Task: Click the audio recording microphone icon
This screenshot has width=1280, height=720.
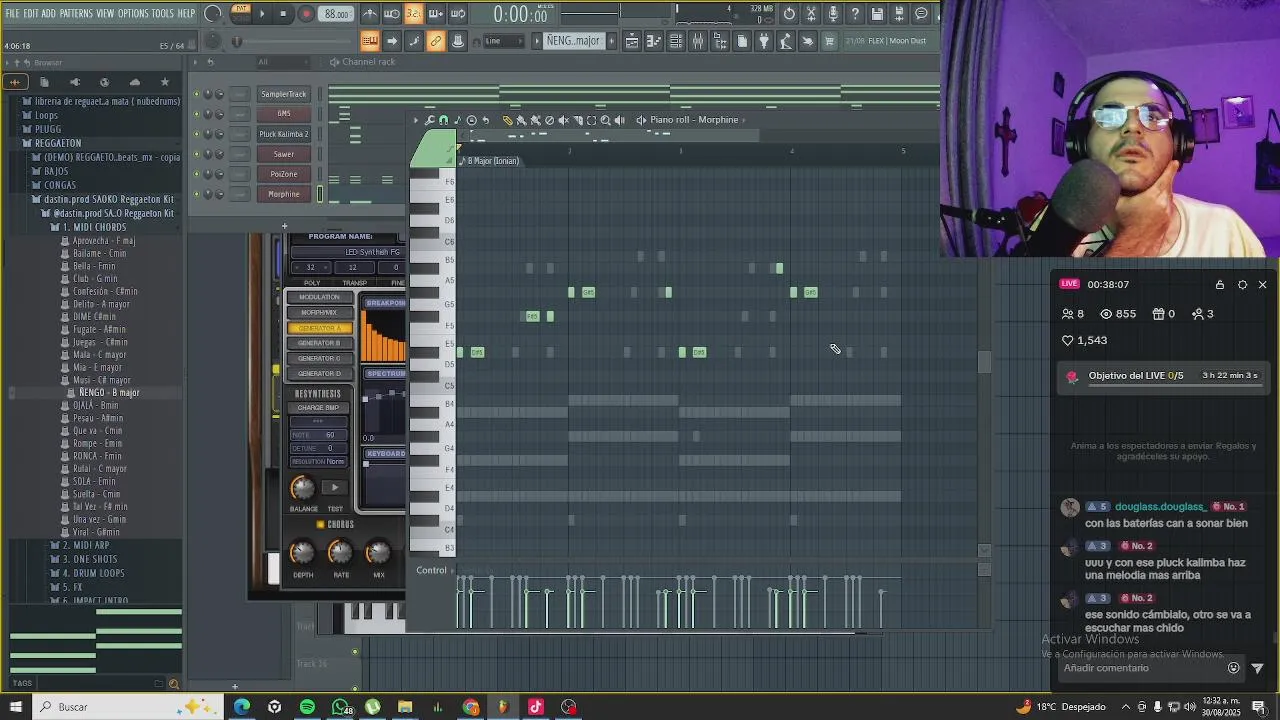Action: [833, 14]
